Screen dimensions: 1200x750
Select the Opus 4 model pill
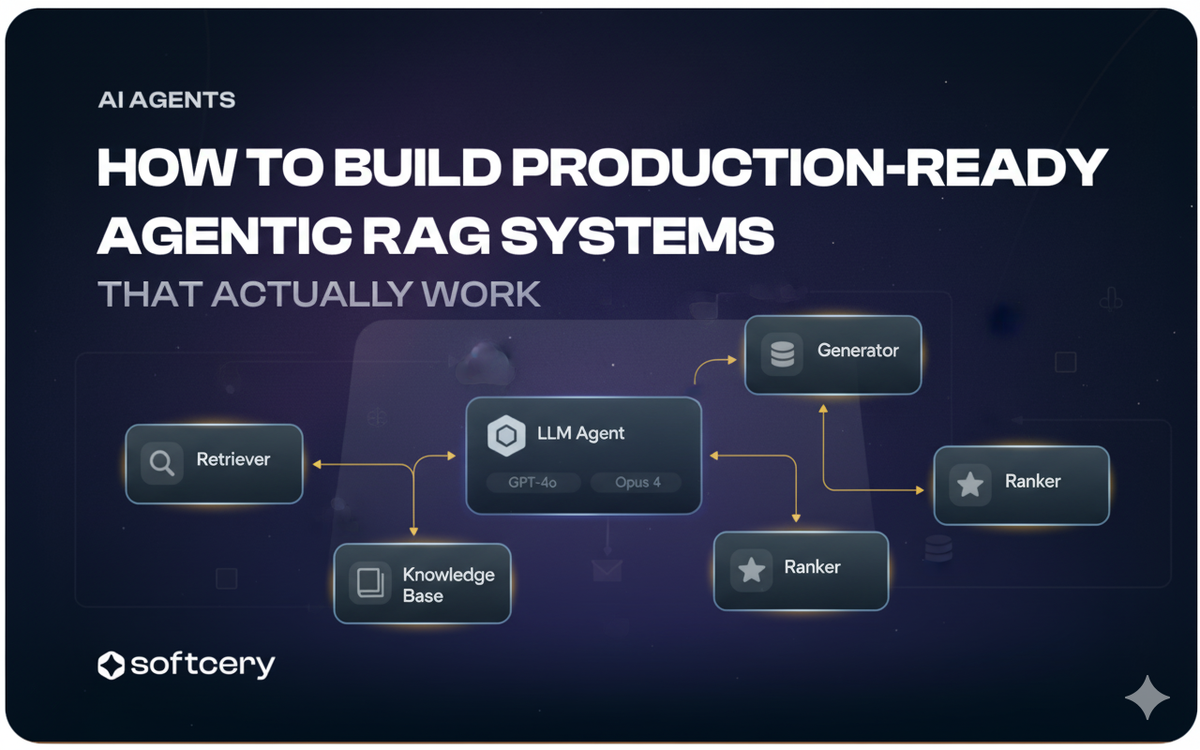[x=637, y=482]
